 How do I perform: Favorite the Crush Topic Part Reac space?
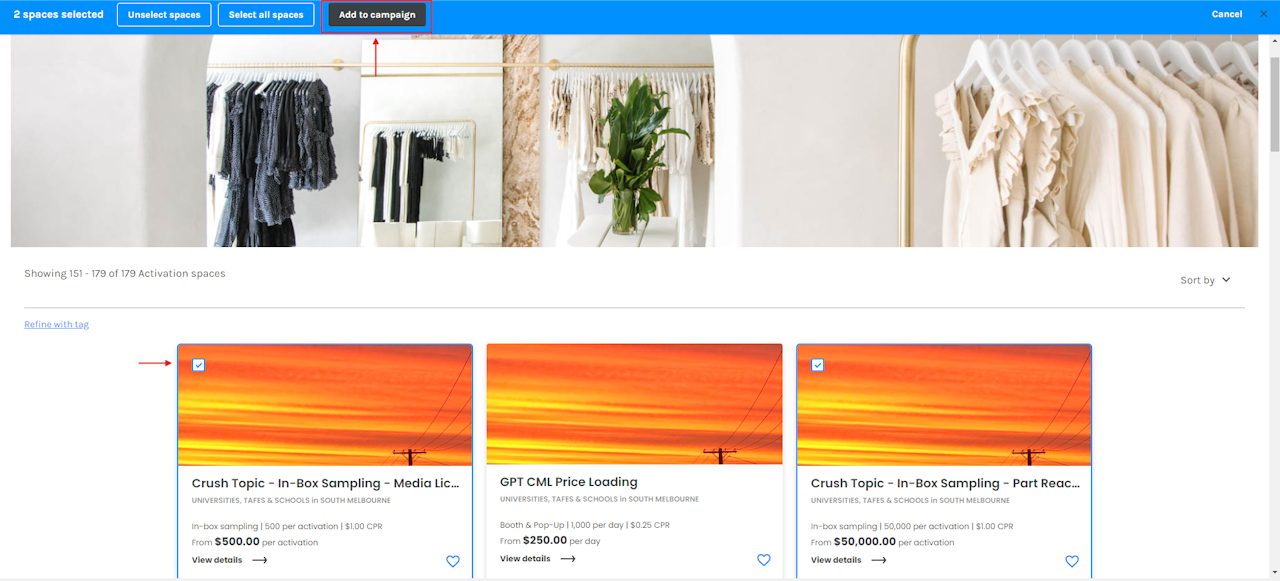(1072, 561)
